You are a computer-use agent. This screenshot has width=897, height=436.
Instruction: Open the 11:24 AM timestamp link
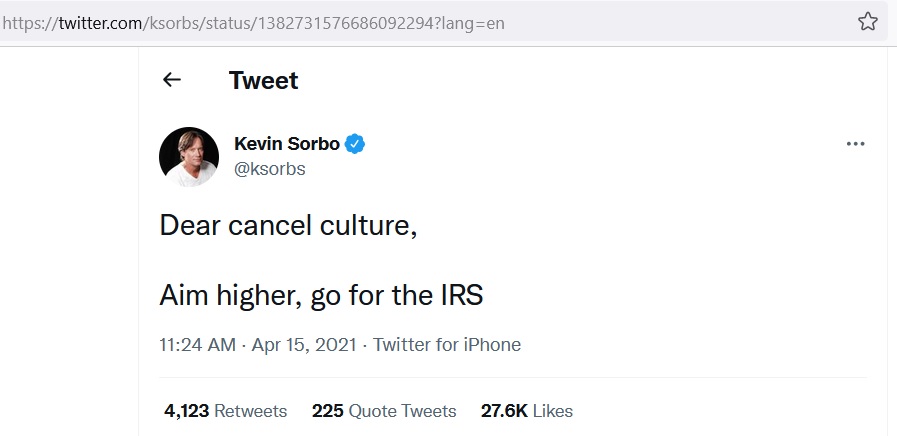198,344
